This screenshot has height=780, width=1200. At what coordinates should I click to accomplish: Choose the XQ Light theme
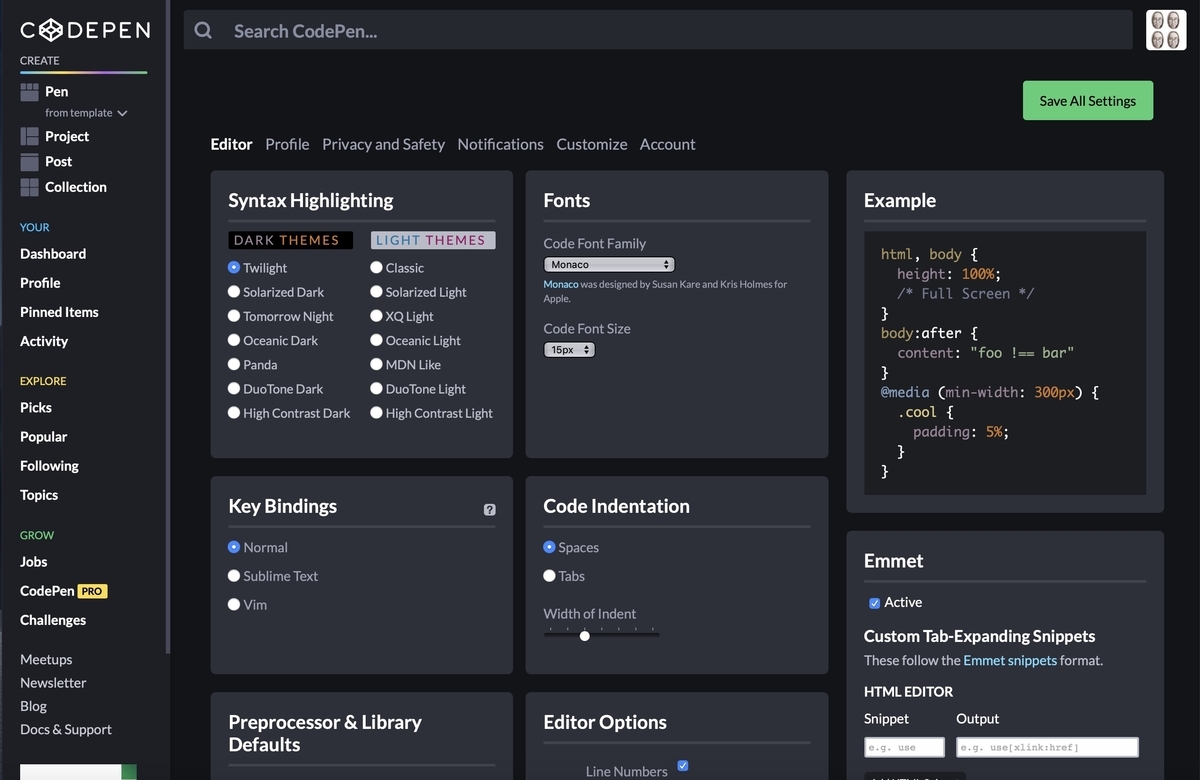tap(376, 315)
